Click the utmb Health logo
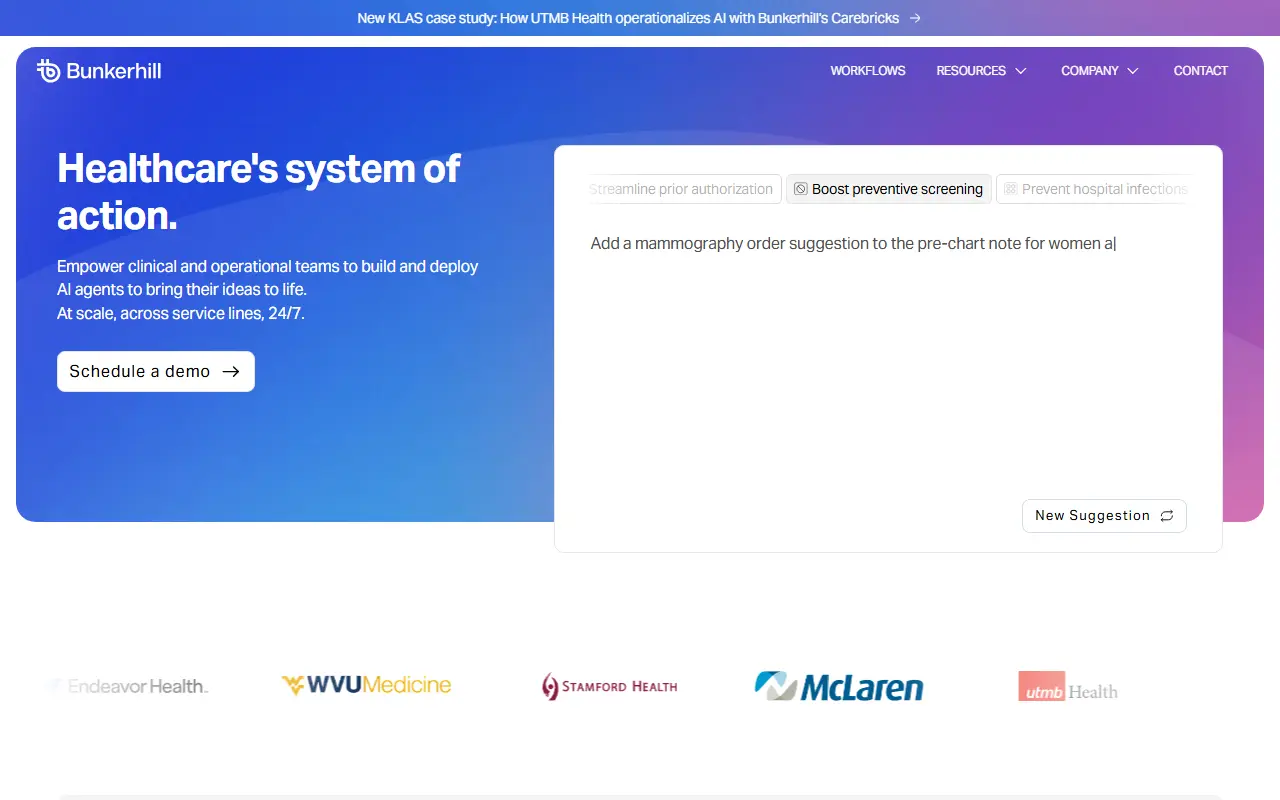Screen dimensions: 1280x800 (x=1068, y=686)
